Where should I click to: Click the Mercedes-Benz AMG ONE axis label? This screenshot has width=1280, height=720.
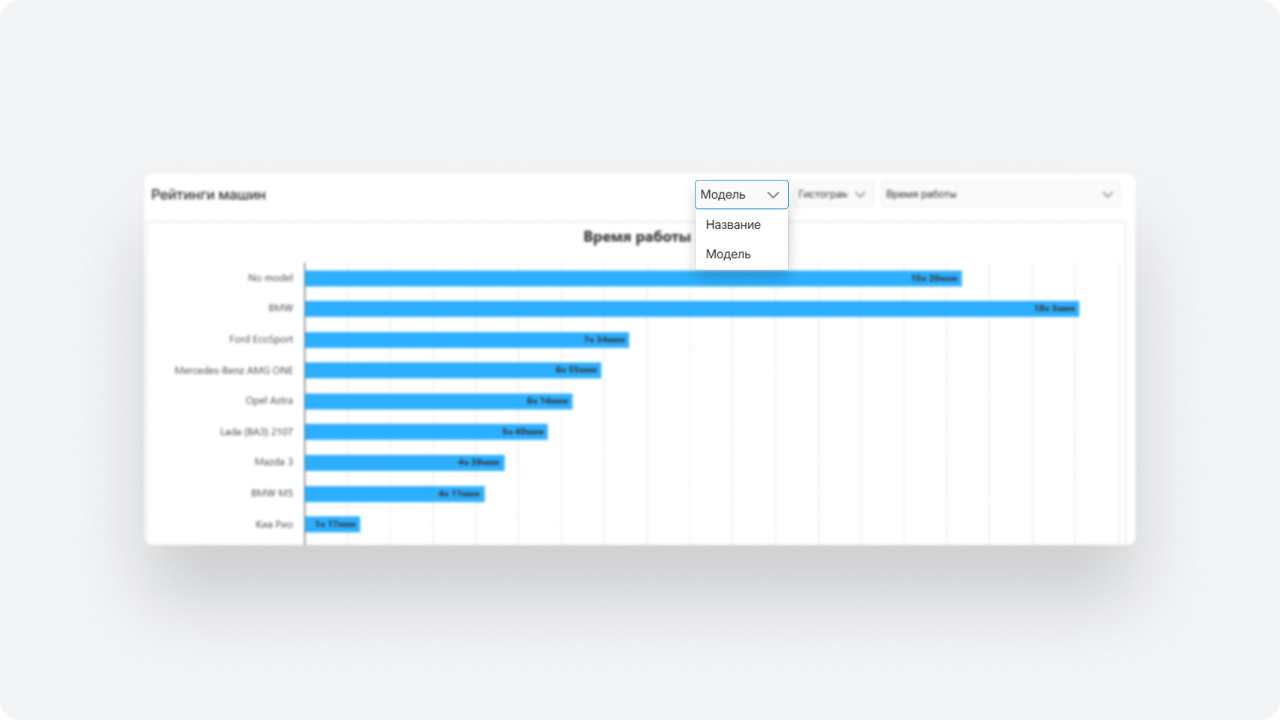pyautogui.click(x=234, y=370)
